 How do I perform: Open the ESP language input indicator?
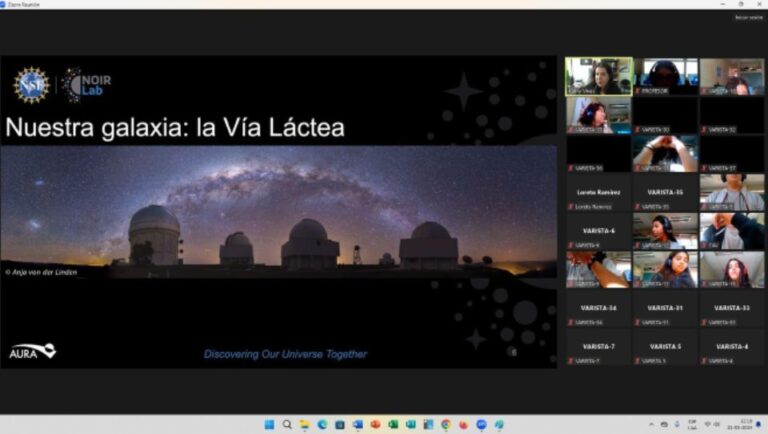(x=692, y=424)
